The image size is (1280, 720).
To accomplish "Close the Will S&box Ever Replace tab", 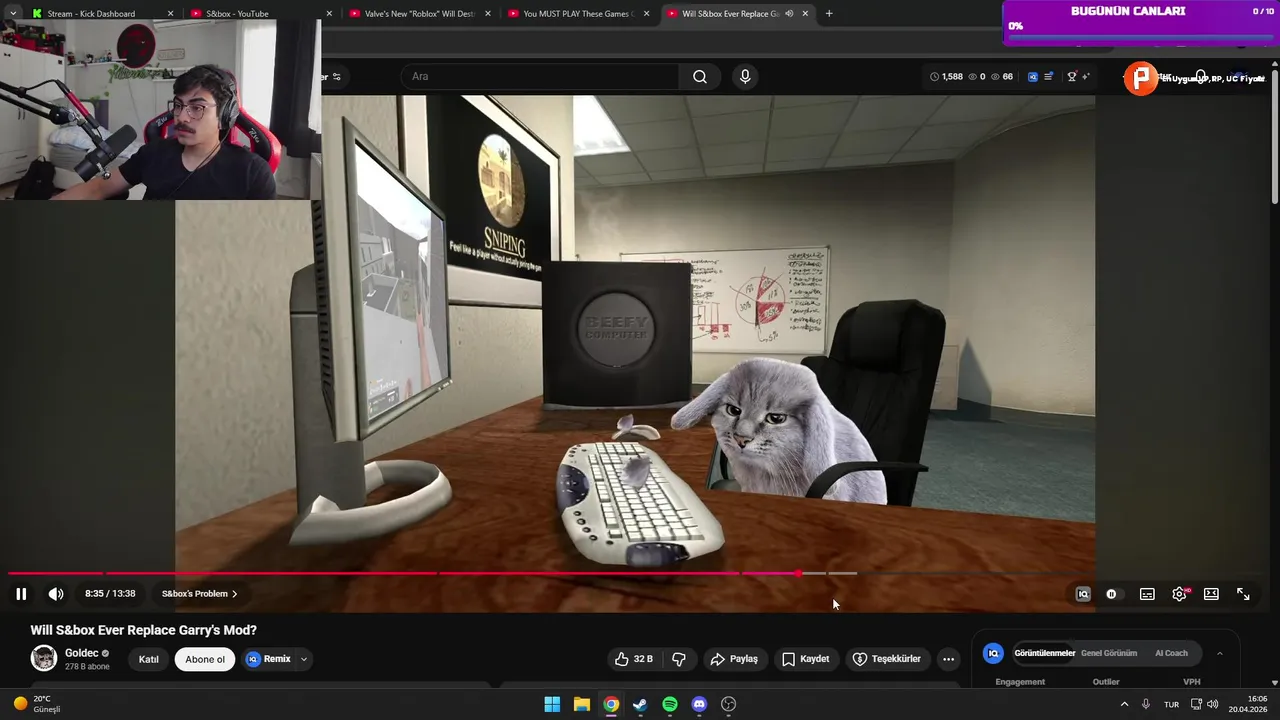I will (x=805, y=14).
